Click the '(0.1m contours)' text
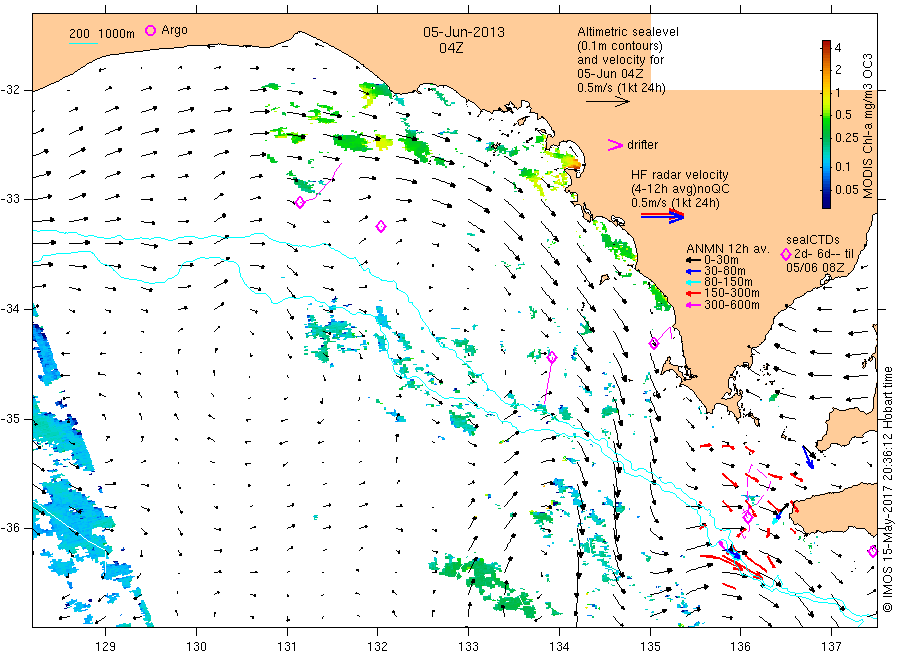The width and height of the screenshot is (900, 660). coord(620,46)
